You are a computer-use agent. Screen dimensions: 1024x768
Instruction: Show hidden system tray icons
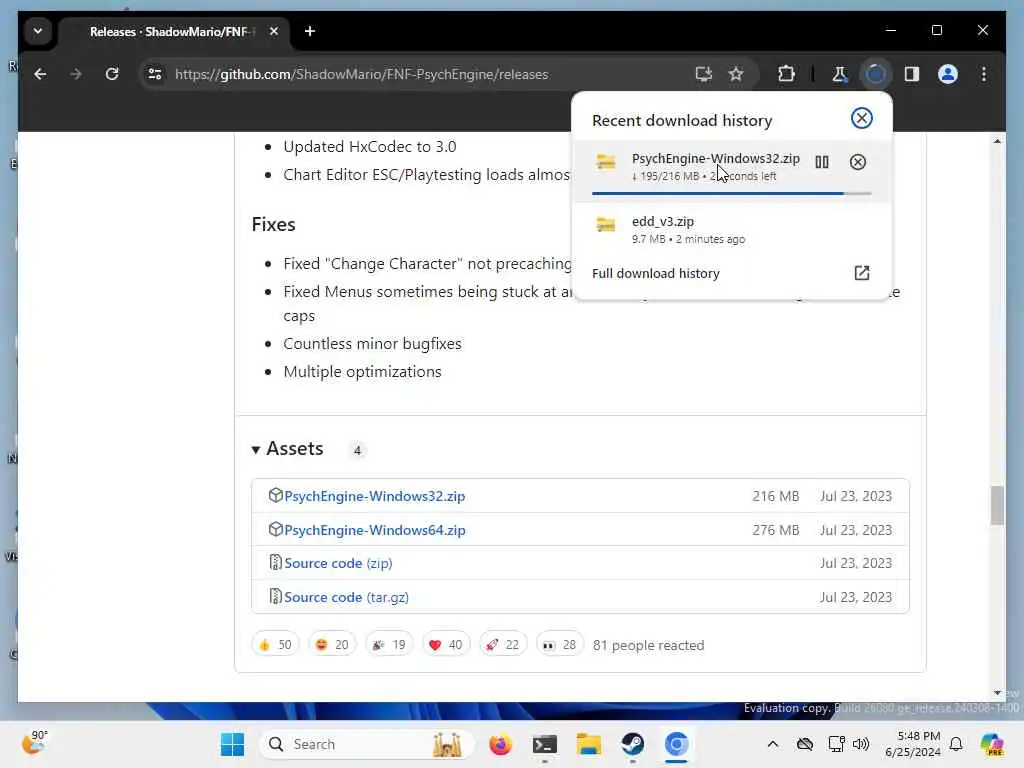[773, 744]
